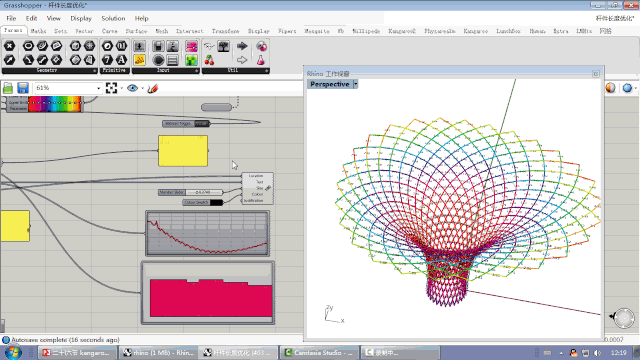This screenshot has height=360, width=640.
Task: Pick the yellow icon in Input panel
Action: point(140,60)
